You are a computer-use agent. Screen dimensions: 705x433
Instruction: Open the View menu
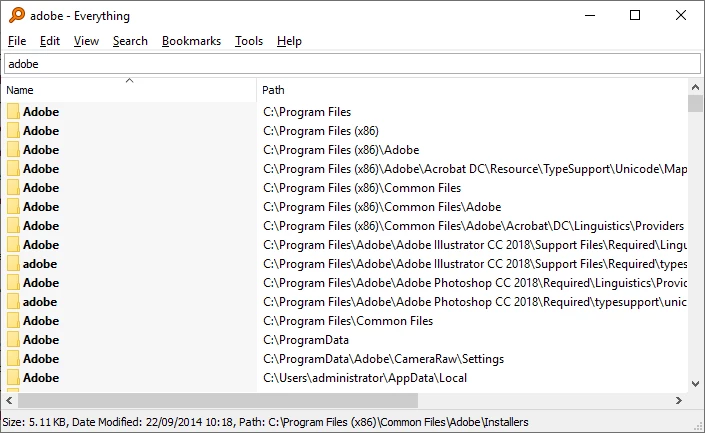(86, 41)
